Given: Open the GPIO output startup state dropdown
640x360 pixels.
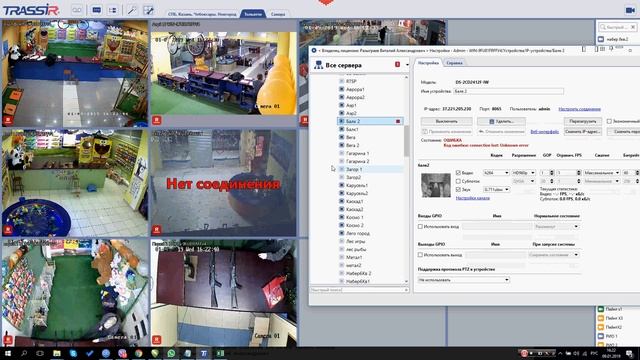Looking at the screenshot, I should pyautogui.click(x=553, y=255).
